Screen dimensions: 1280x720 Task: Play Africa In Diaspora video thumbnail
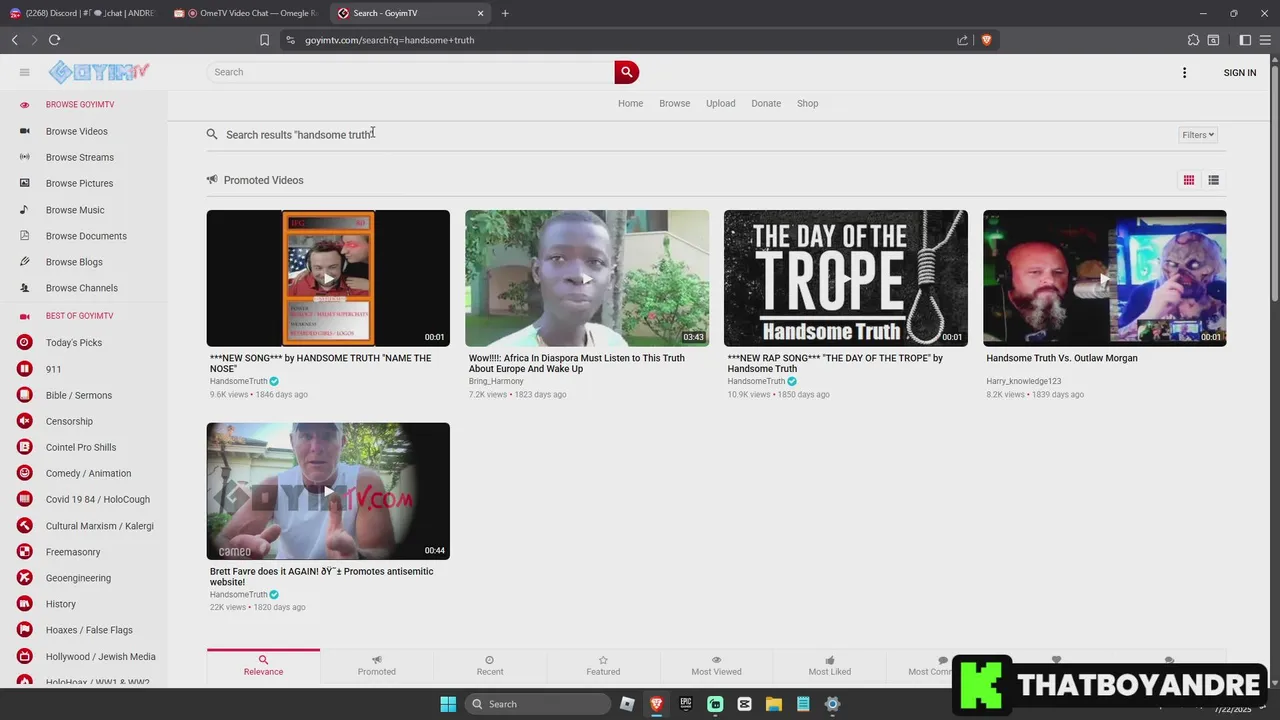587,278
